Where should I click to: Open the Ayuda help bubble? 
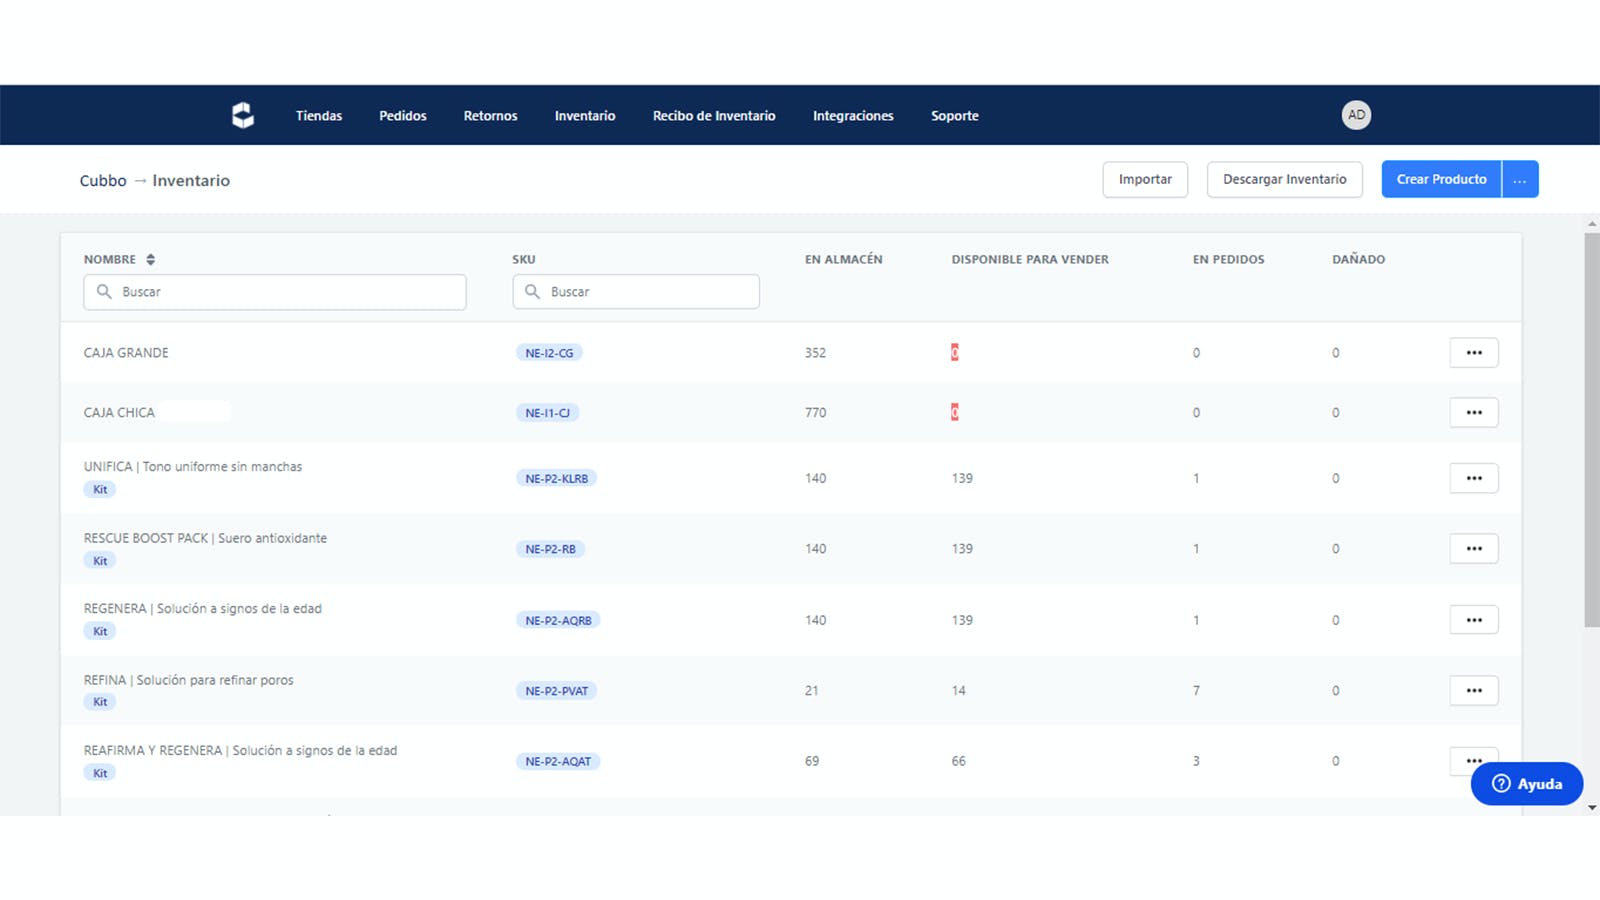1527,784
